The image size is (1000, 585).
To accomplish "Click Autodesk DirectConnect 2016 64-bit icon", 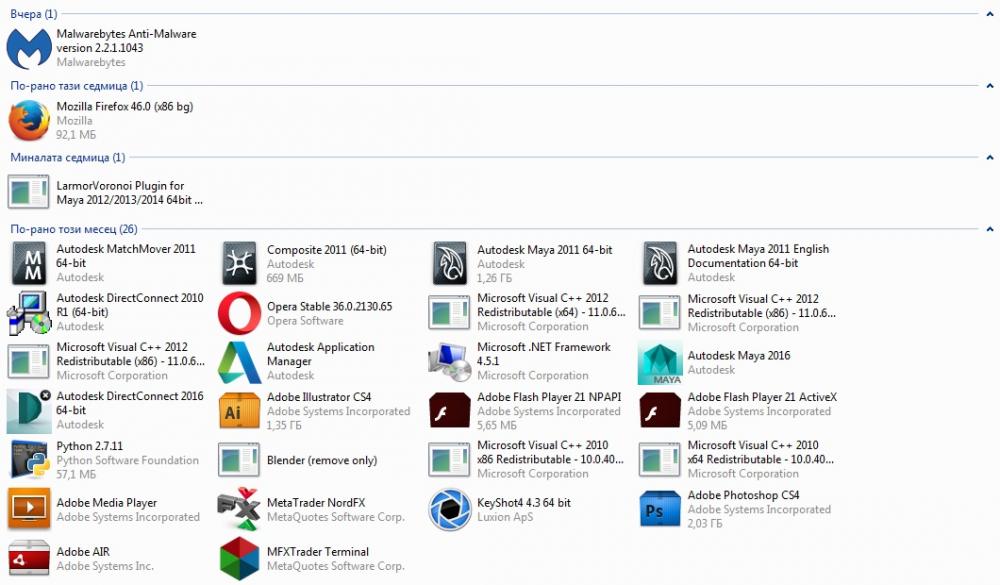I will [29, 411].
